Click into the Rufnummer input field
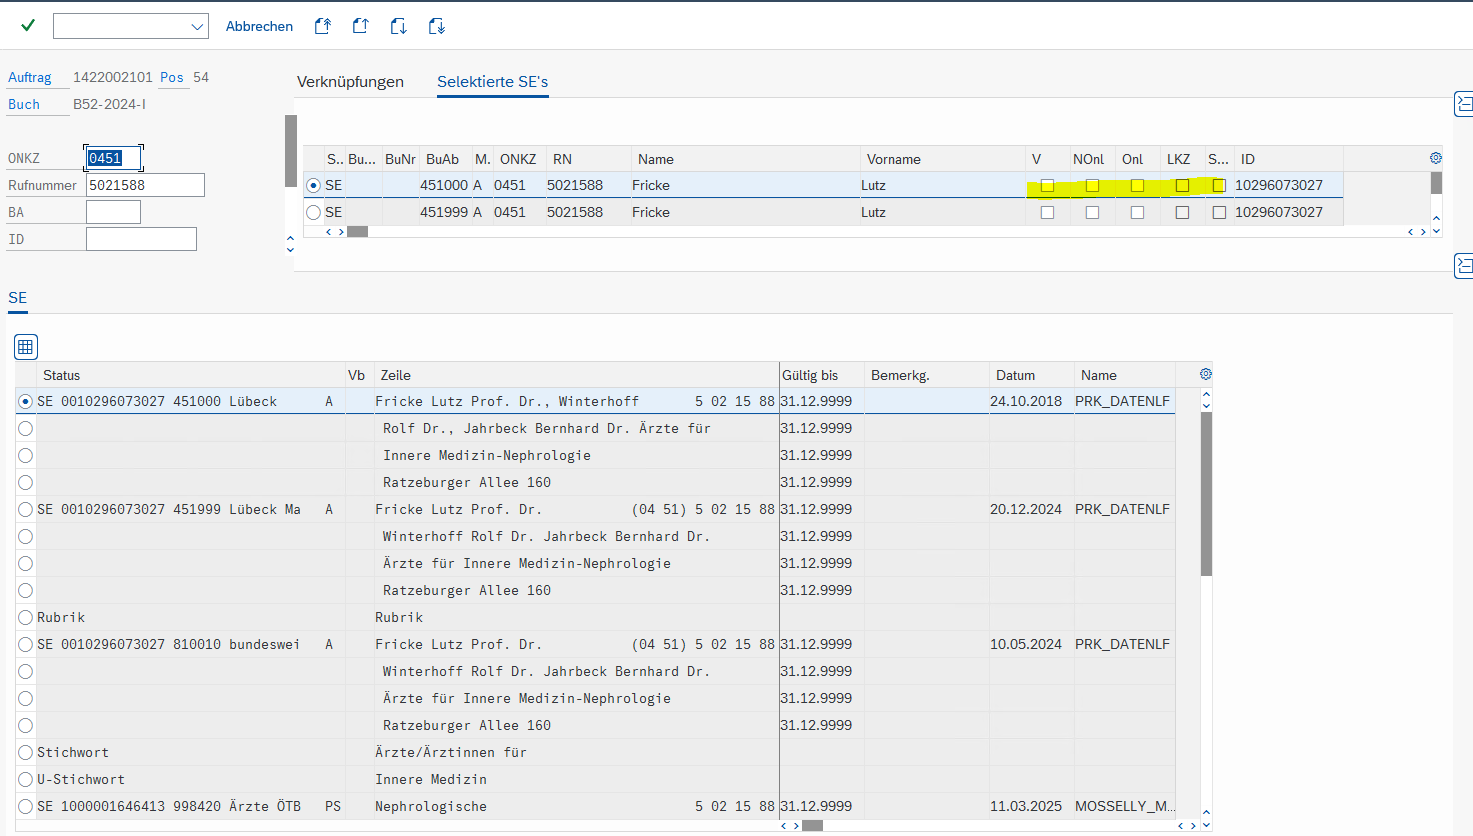This screenshot has width=1473, height=836. coord(145,185)
